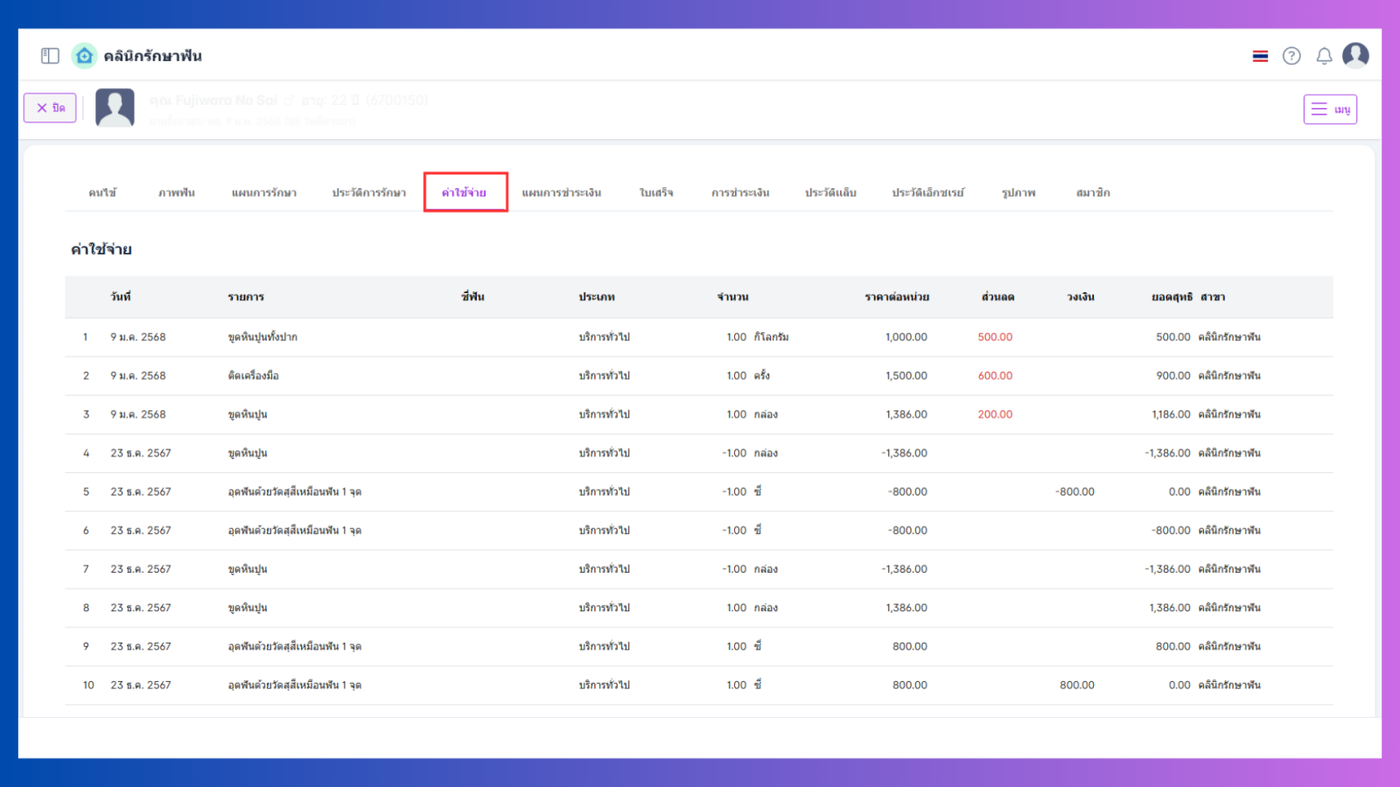Viewport: 1400px width, 787px height.
Task: Click the วันที่ column header
Action: 121,297
